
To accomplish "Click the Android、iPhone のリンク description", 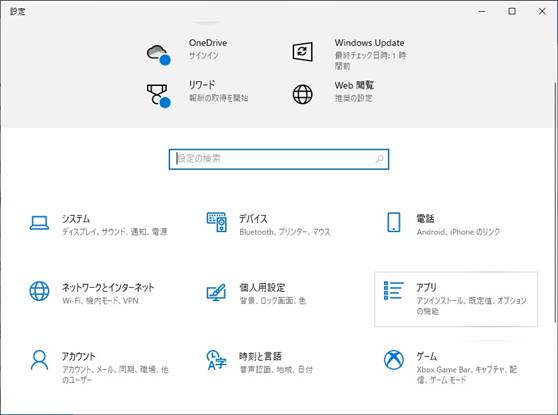I will [x=458, y=232].
